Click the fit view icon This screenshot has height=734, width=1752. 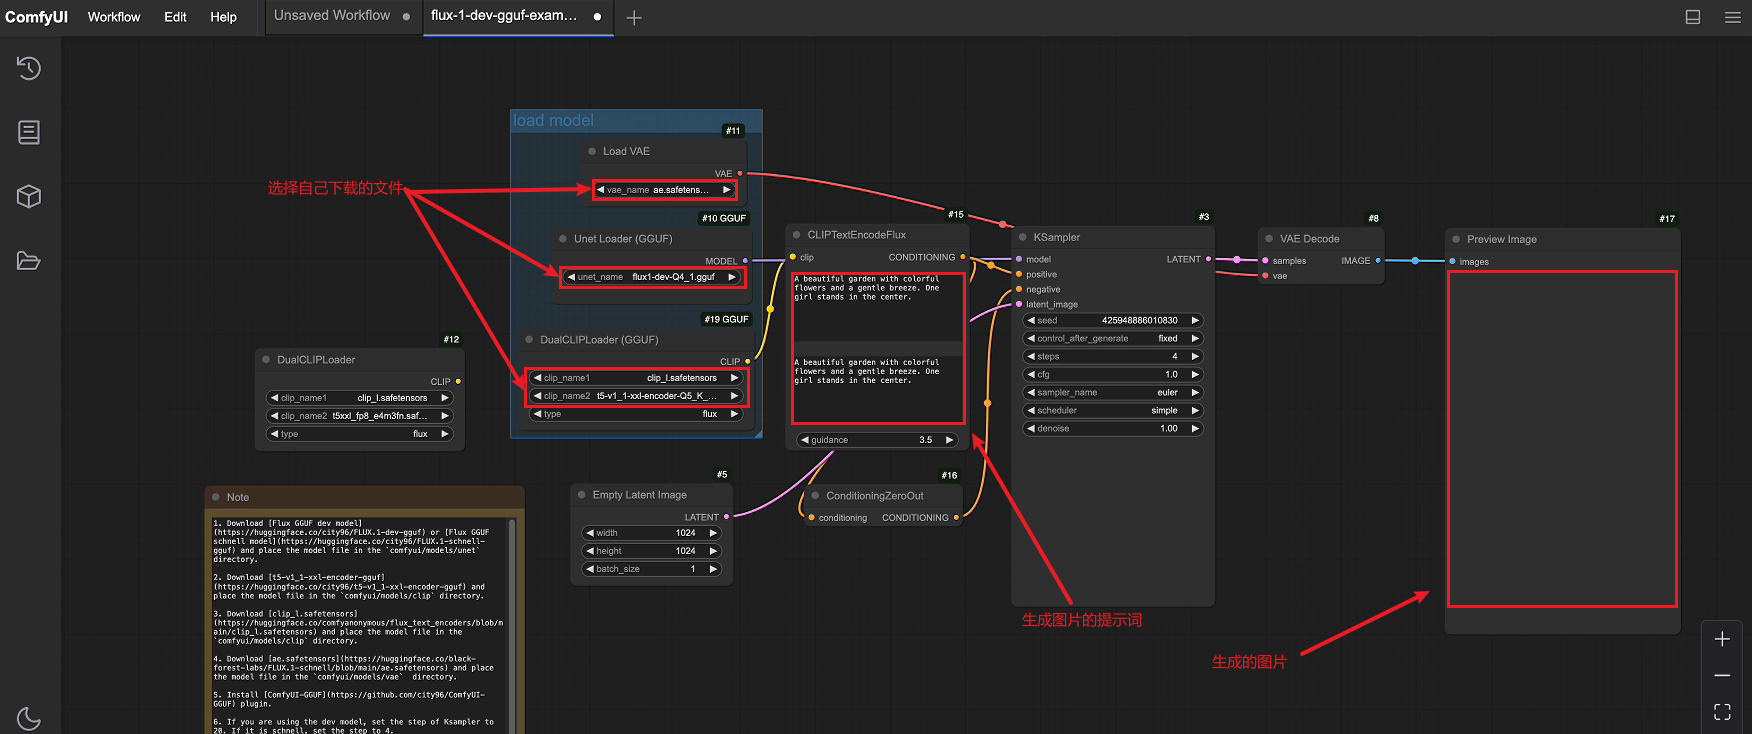pyautogui.click(x=1722, y=712)
